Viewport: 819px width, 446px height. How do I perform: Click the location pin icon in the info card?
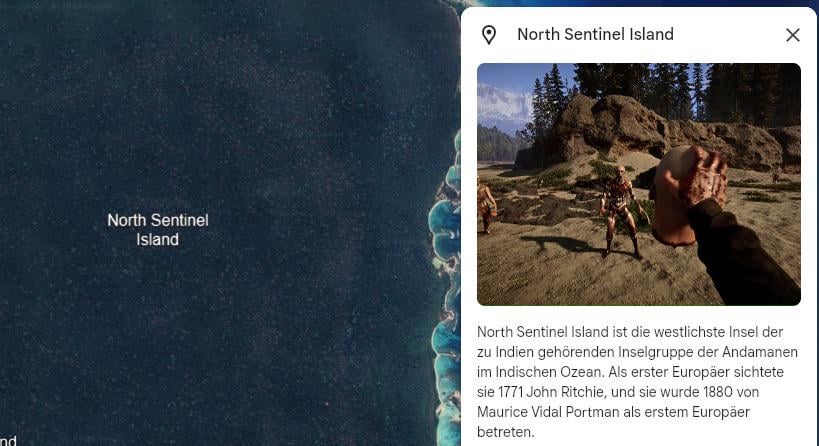[488, 35]
